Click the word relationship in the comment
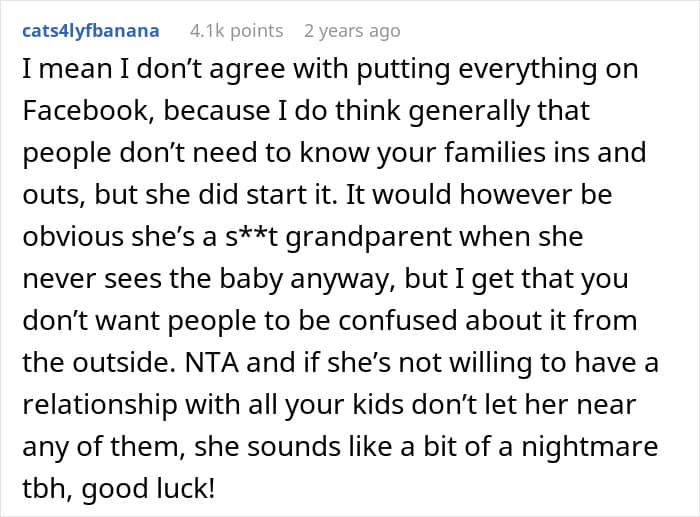This screenshot has width=700, height=517. click(100, 405)
